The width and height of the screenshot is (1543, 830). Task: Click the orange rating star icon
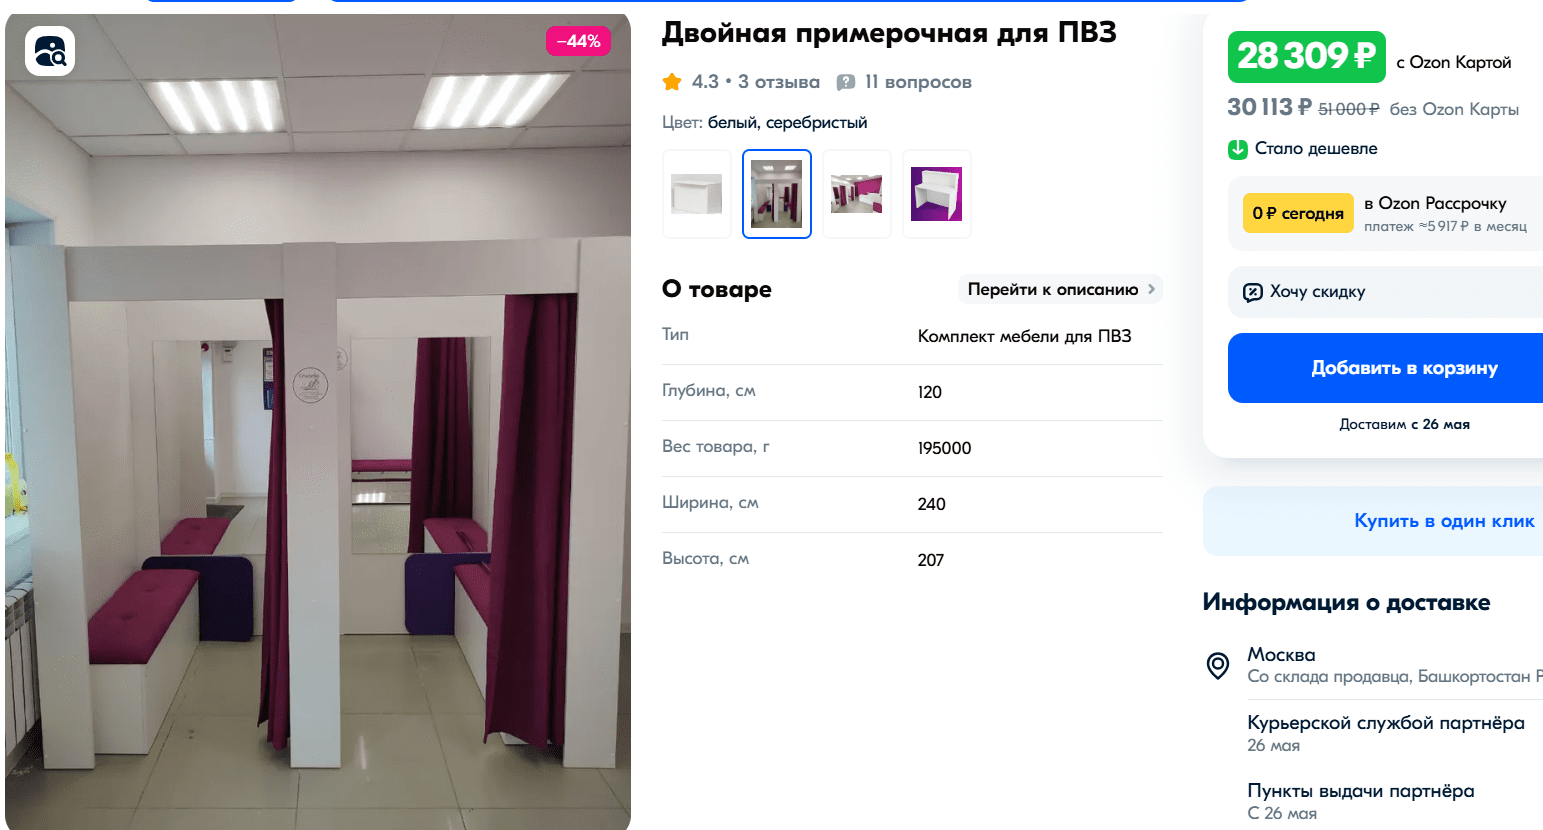pos(672,82)
